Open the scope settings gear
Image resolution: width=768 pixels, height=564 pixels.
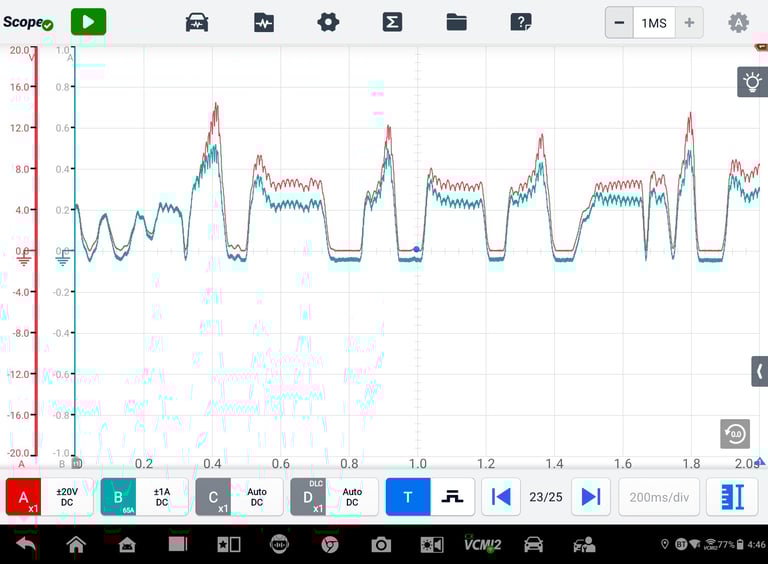328,22
